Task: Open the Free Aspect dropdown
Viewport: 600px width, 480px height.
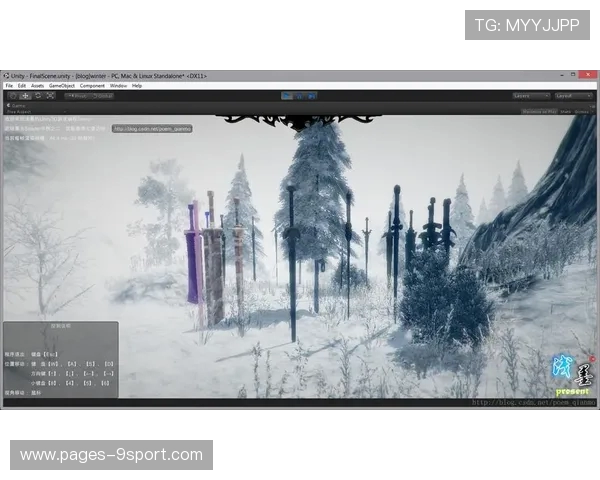Action: pos(22,112)
